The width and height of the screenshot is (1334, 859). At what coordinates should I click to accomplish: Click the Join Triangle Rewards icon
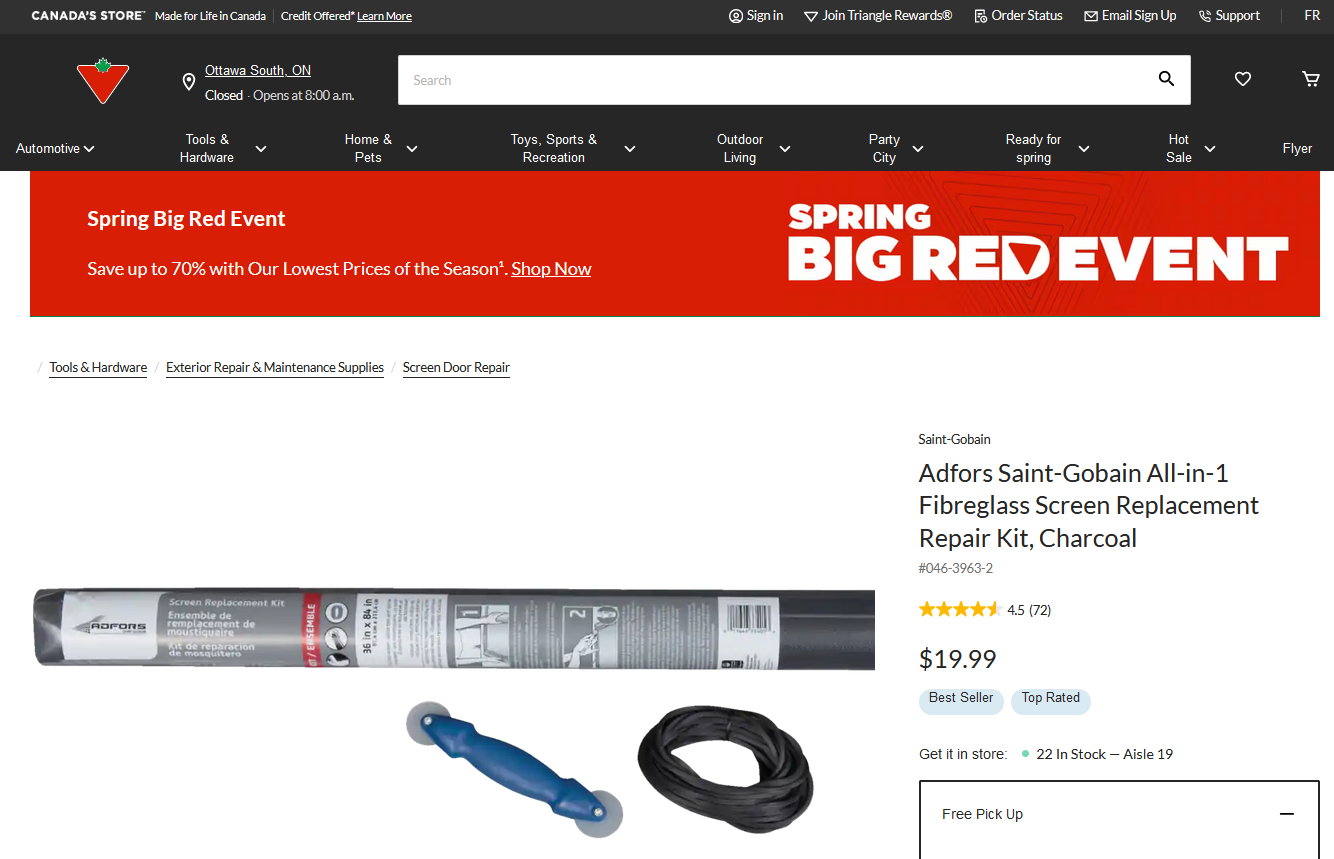click(811, 16)
